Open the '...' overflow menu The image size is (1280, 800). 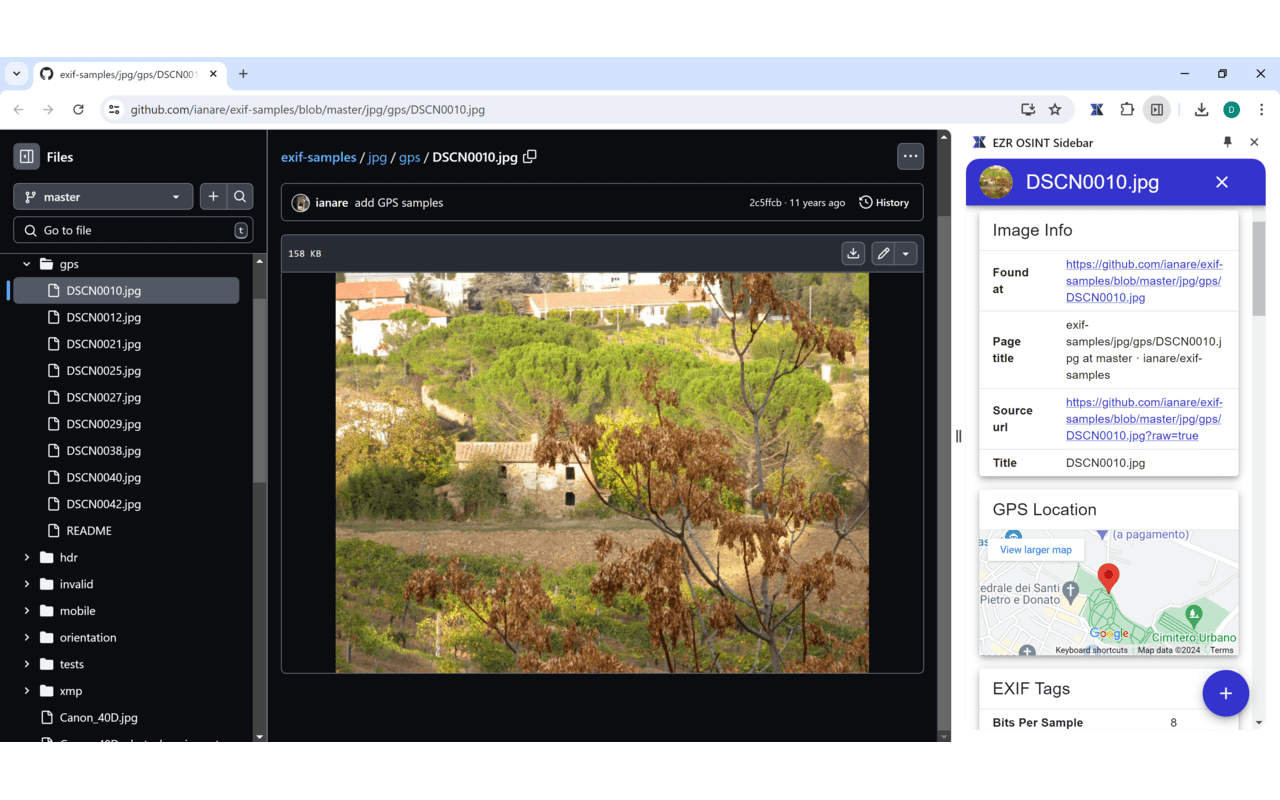pyautogui.click(x=910, y=156)
